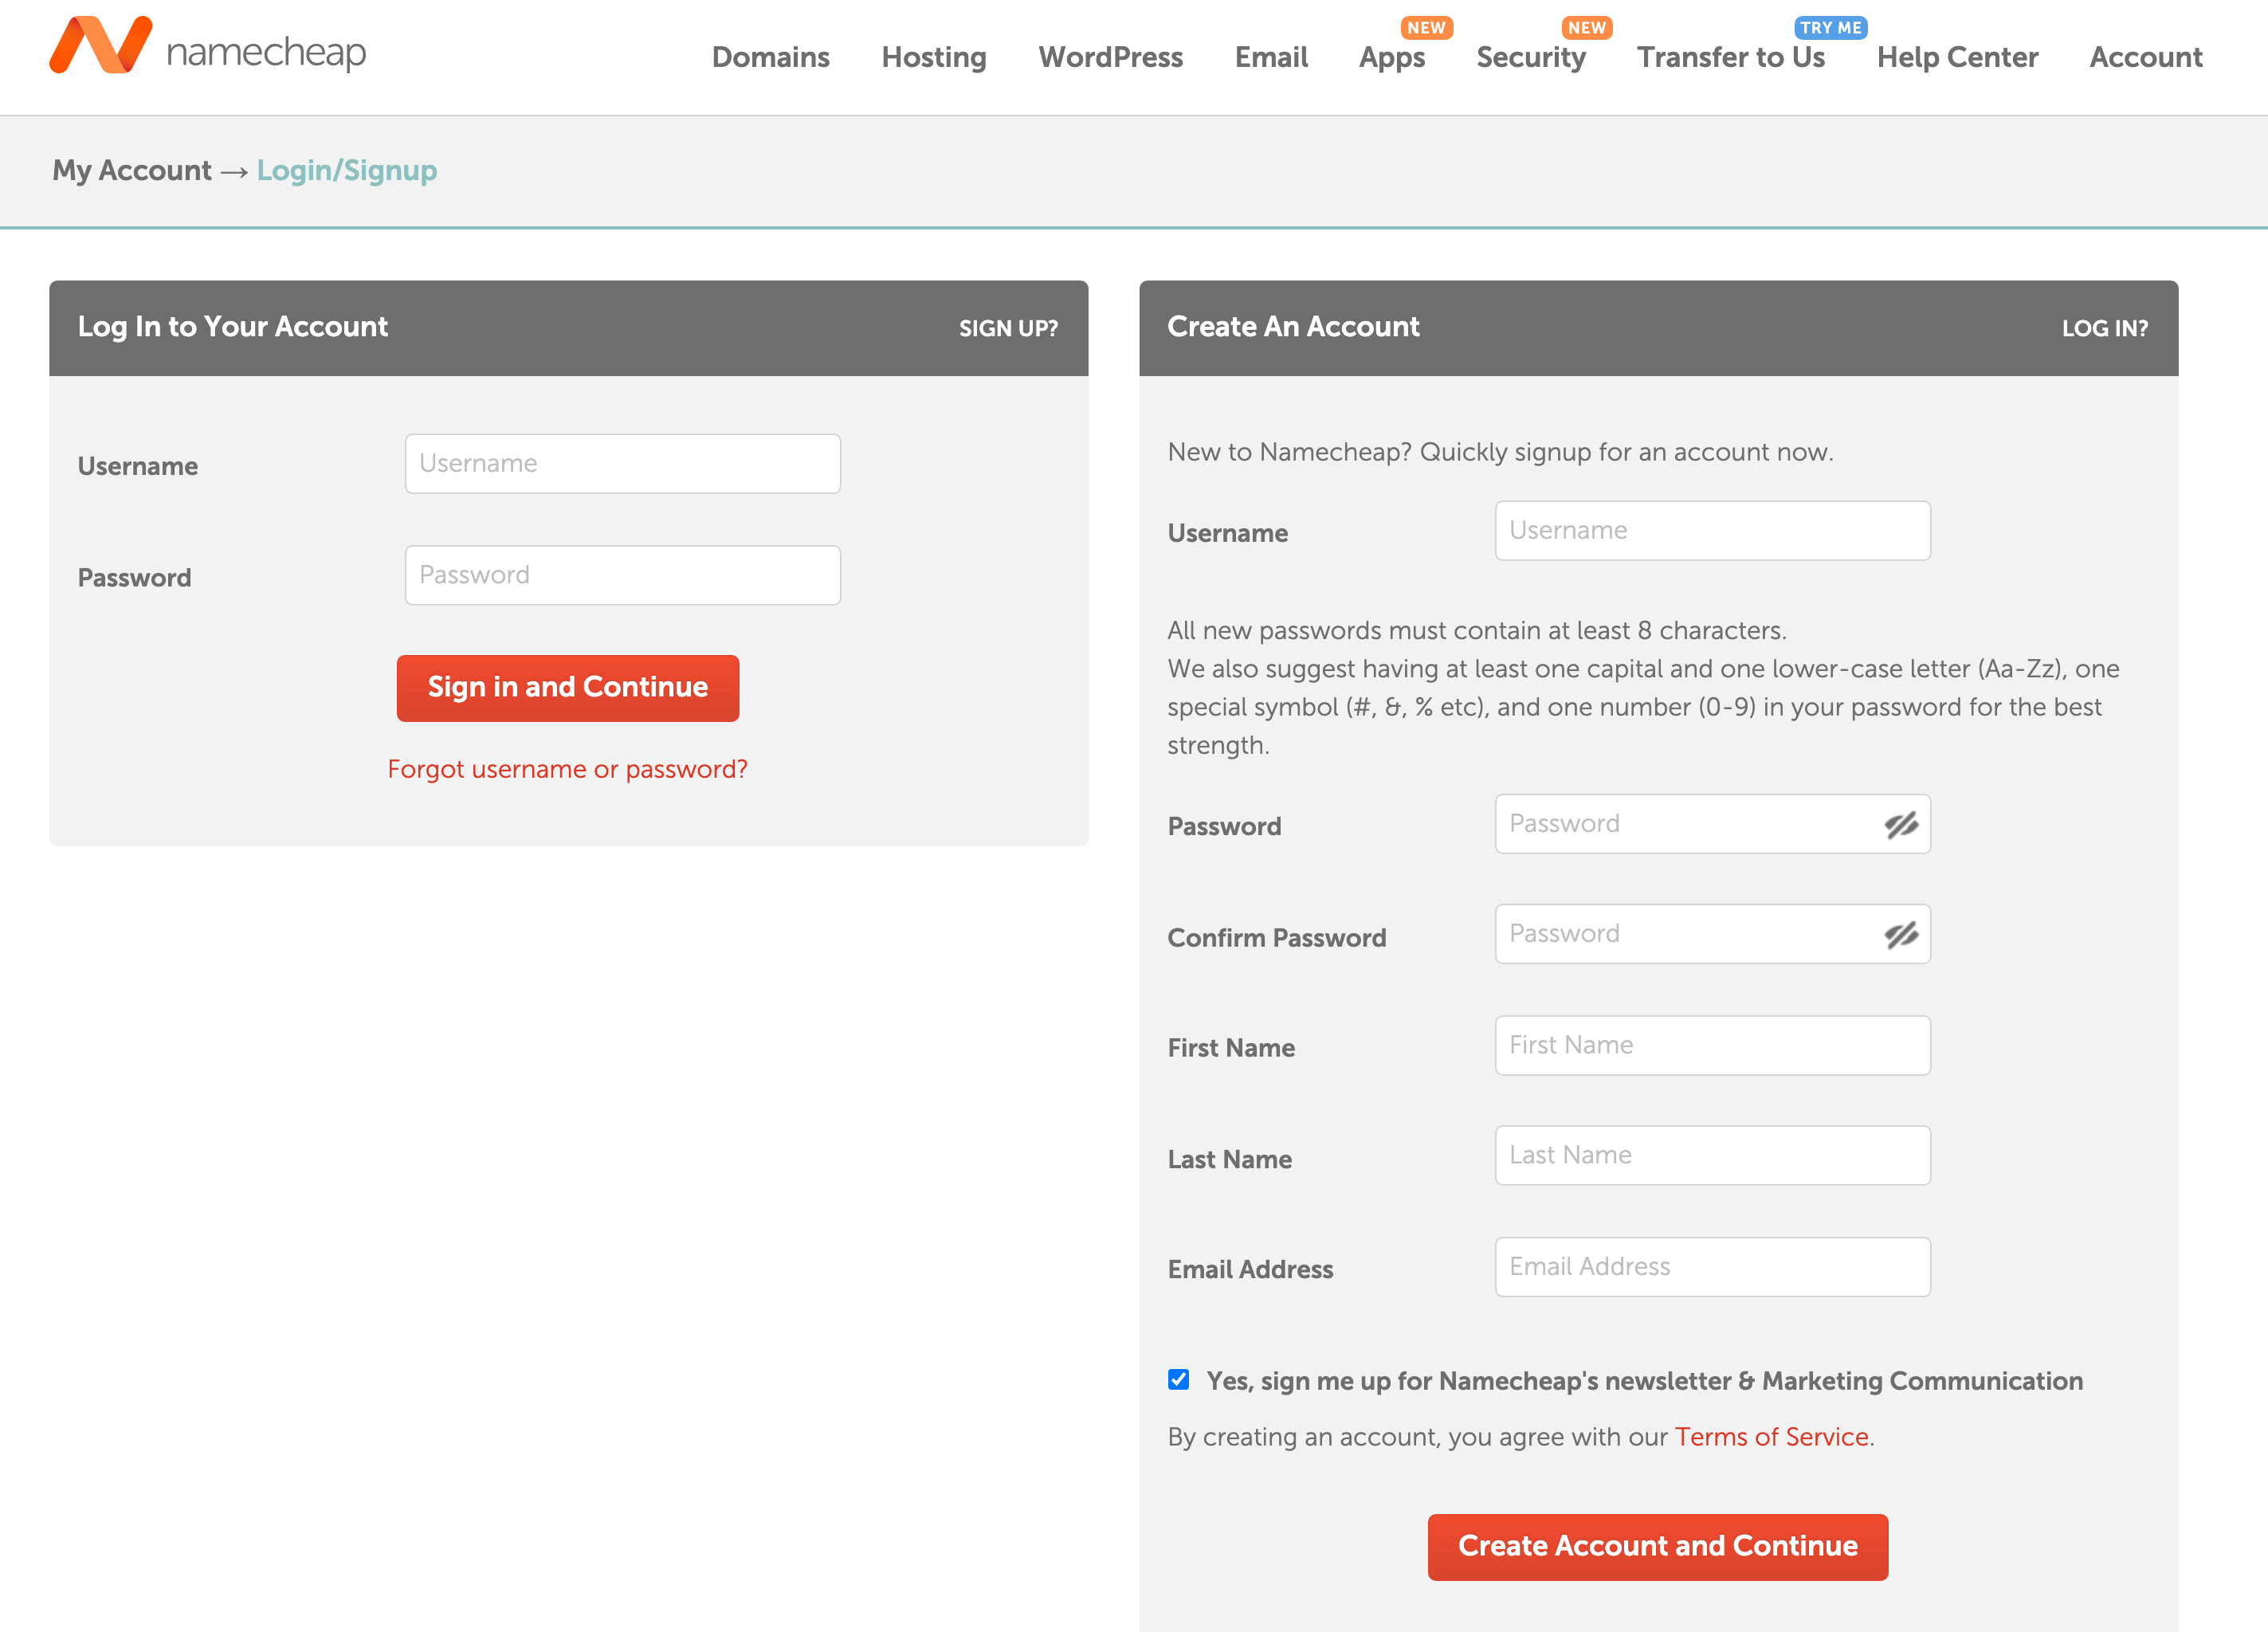Click My Account in the breadcrumb

132,171
